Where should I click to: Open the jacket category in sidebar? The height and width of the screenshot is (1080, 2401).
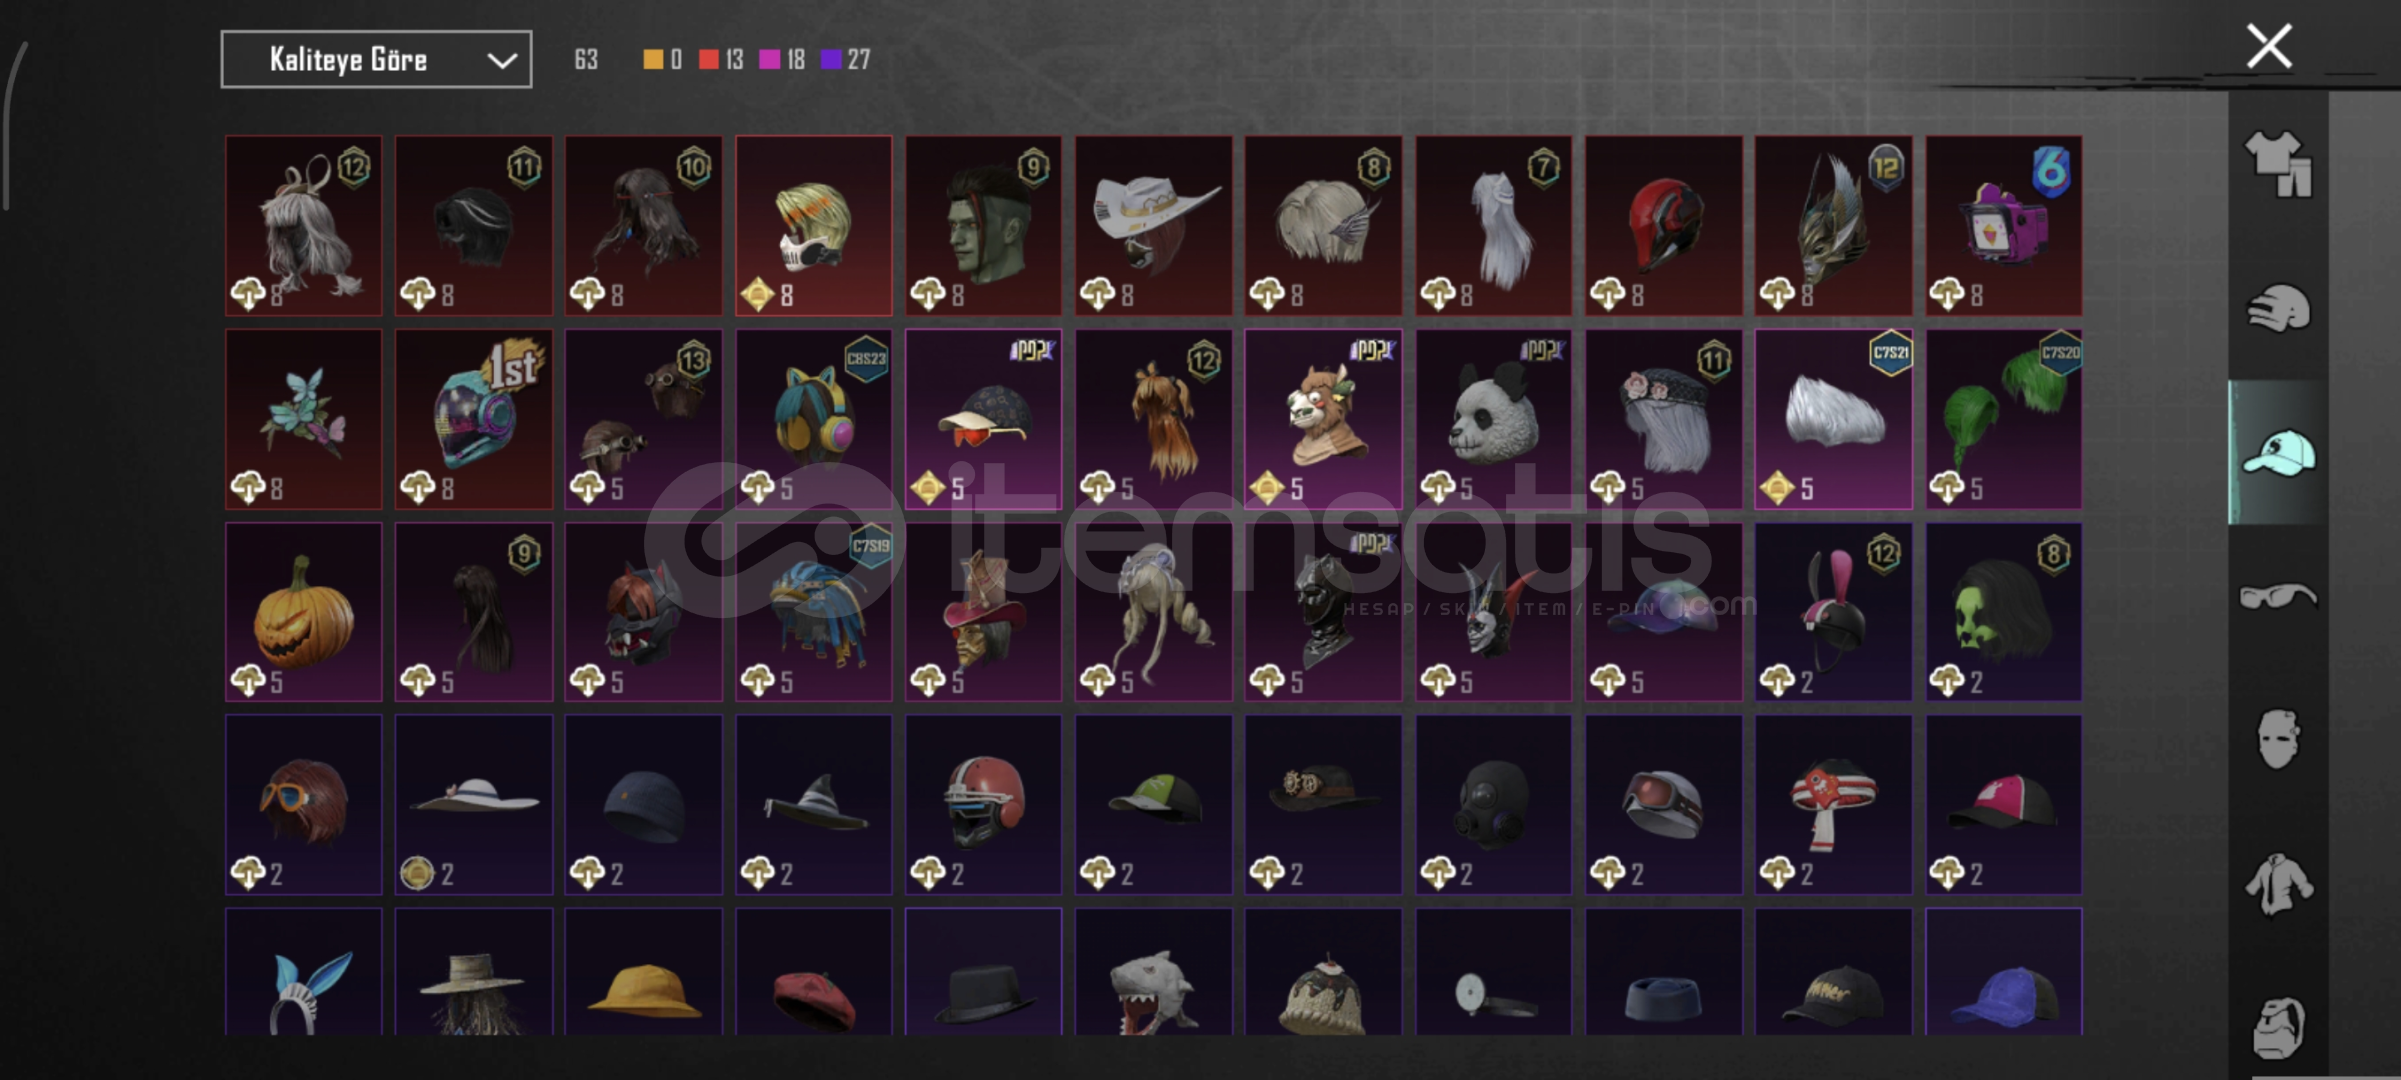tap(2278, 884)
